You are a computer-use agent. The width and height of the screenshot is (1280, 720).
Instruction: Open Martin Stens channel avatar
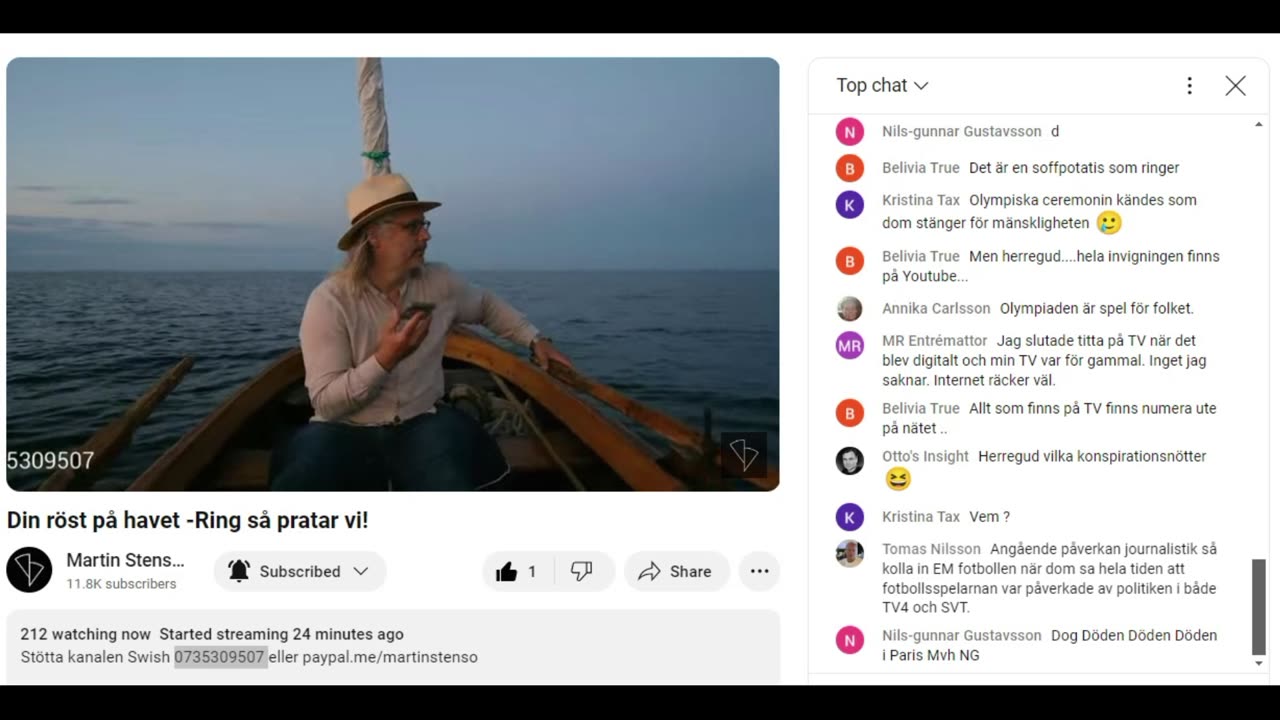[29, 570]
